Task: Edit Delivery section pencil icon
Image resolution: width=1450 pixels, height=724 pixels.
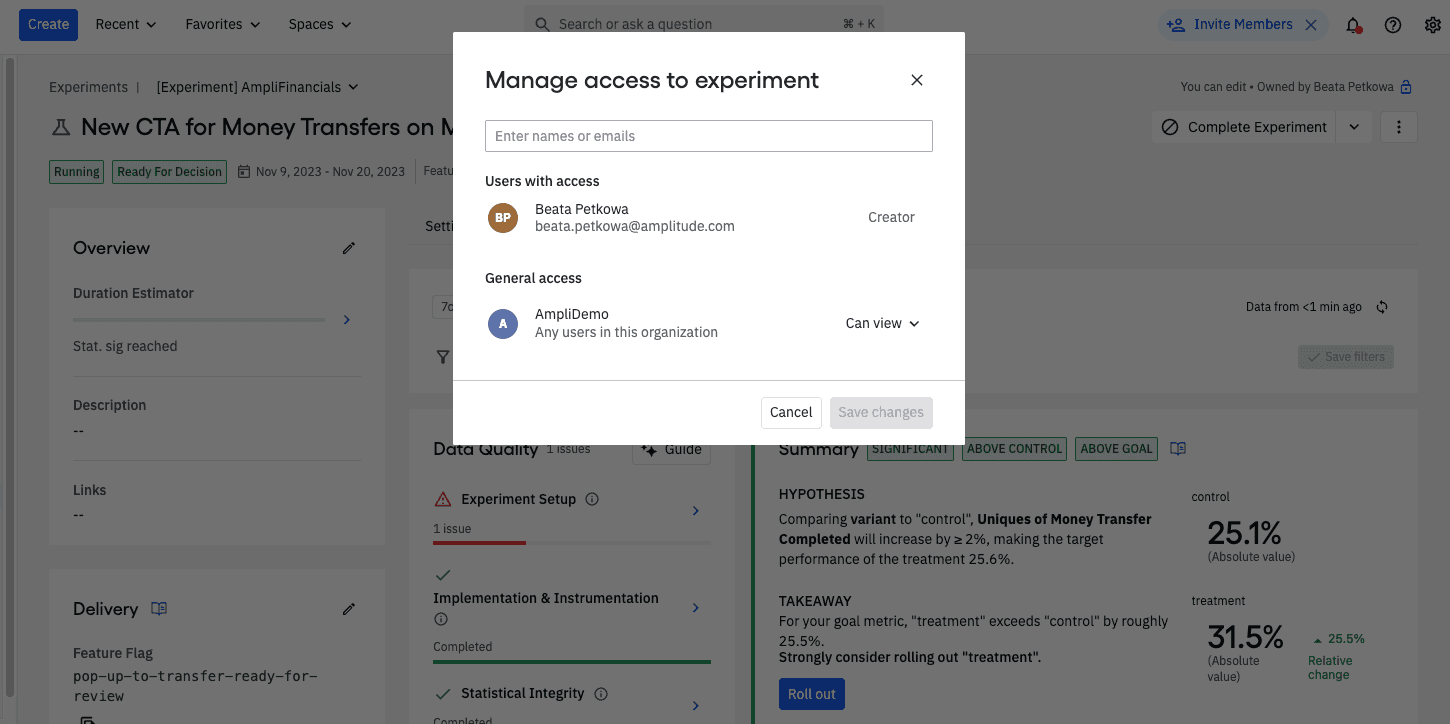Action: 349,609
